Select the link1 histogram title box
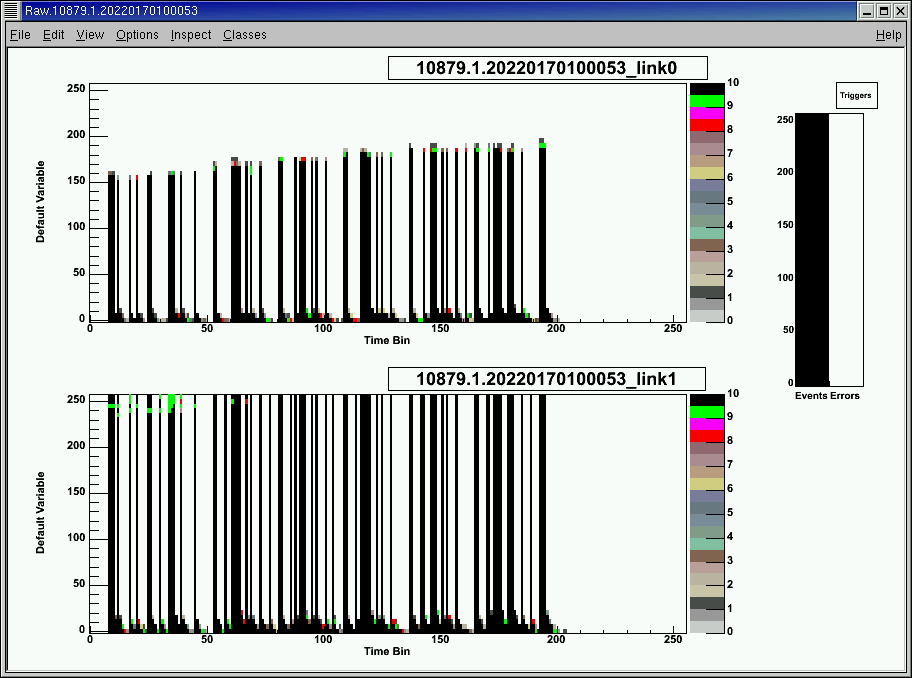The width and height of the screenshot is (912, 678). [x=547, y=378]
